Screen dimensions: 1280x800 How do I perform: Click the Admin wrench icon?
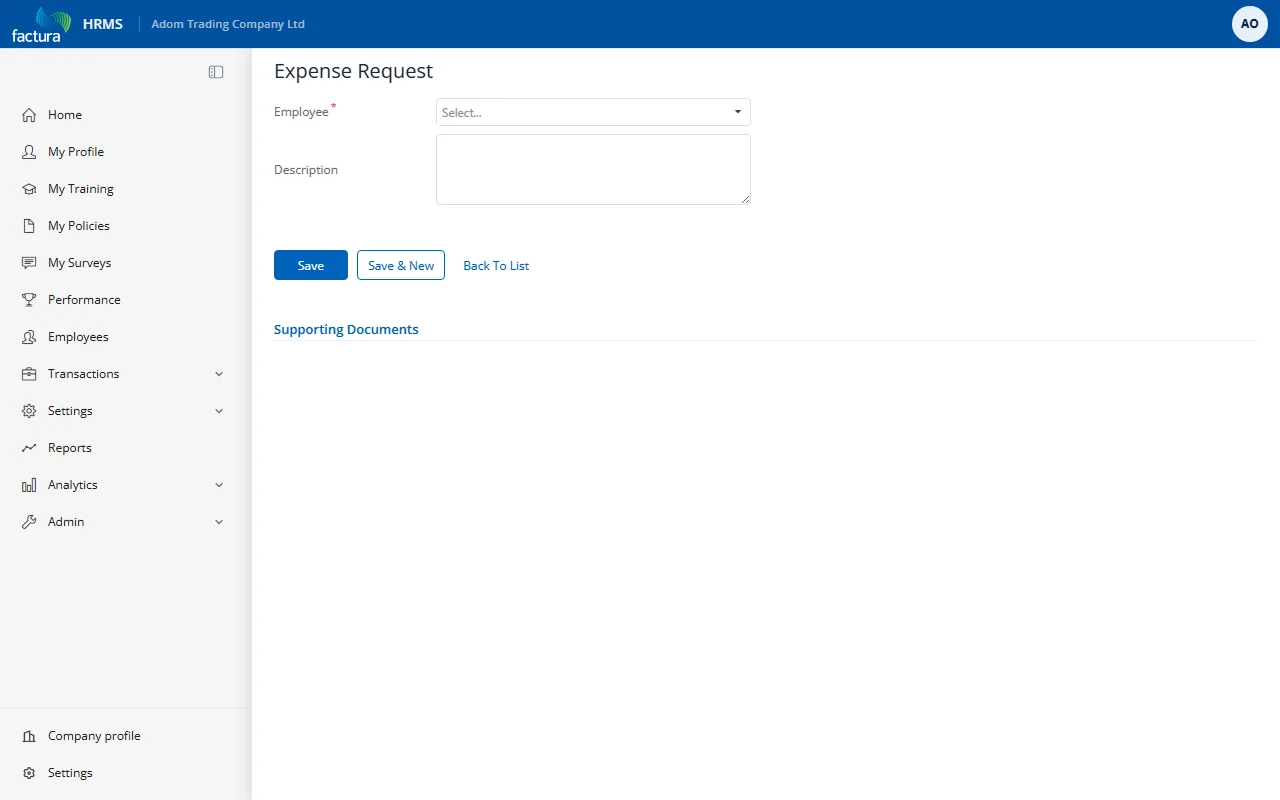[x=29, y=522]
